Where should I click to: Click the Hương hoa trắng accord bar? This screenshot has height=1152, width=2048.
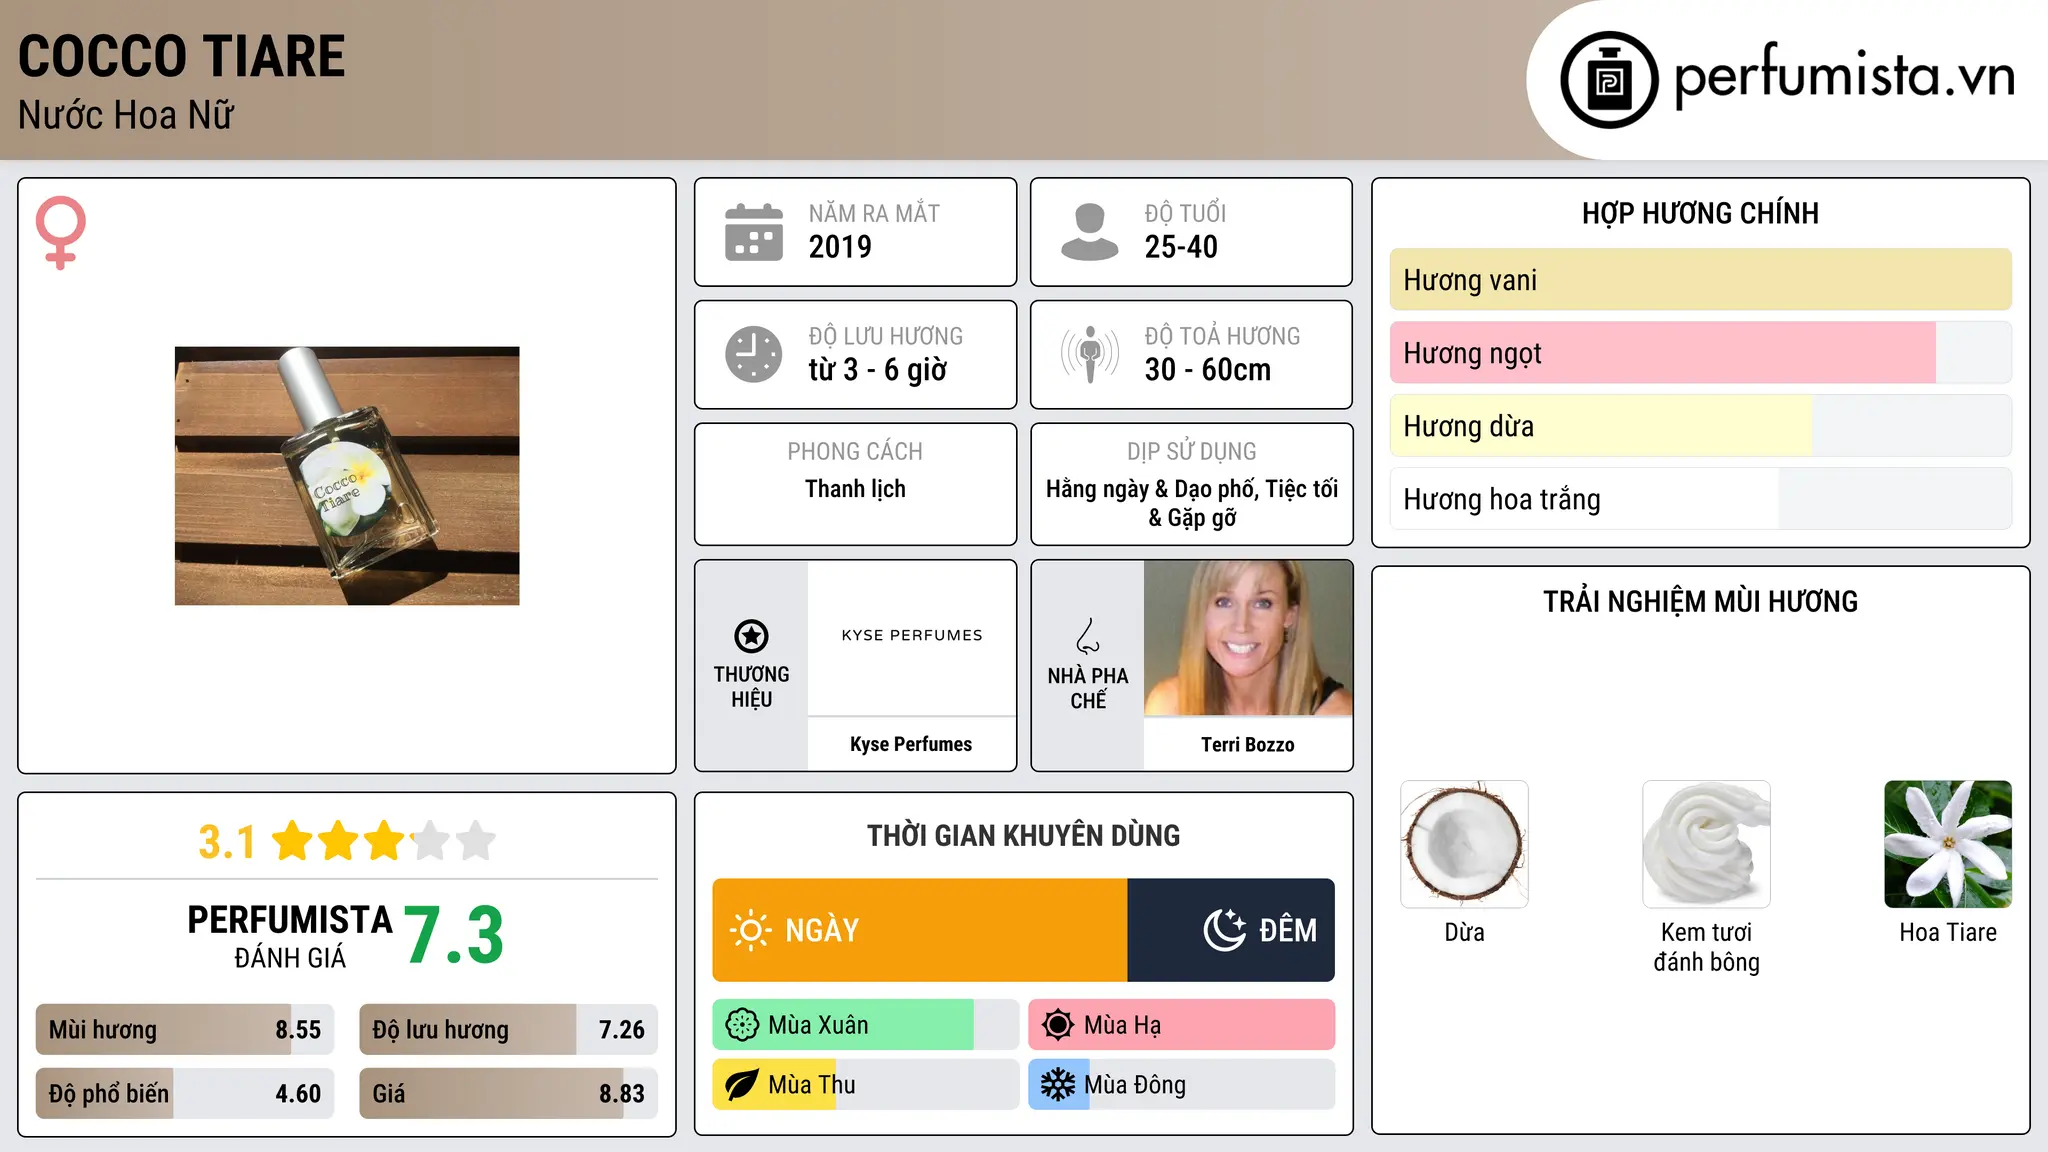(1701, 499)
